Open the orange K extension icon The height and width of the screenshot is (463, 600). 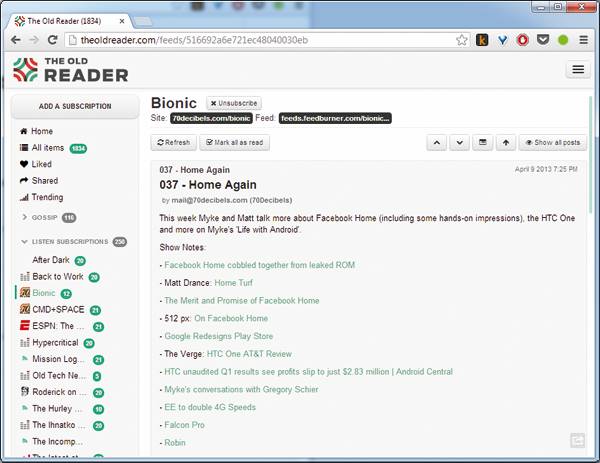pyautogui.click(x=482, y=40)
